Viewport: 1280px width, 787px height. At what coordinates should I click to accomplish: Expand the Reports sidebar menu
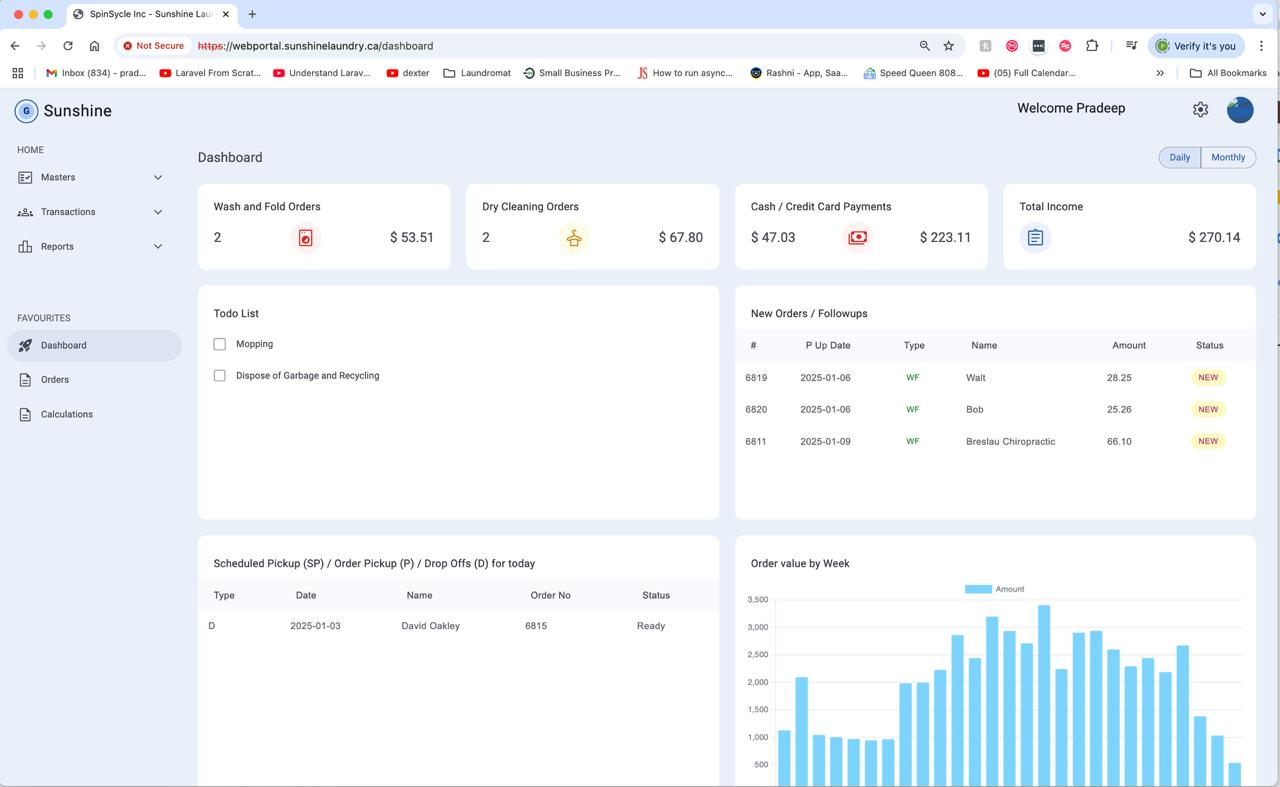point(90,247)
